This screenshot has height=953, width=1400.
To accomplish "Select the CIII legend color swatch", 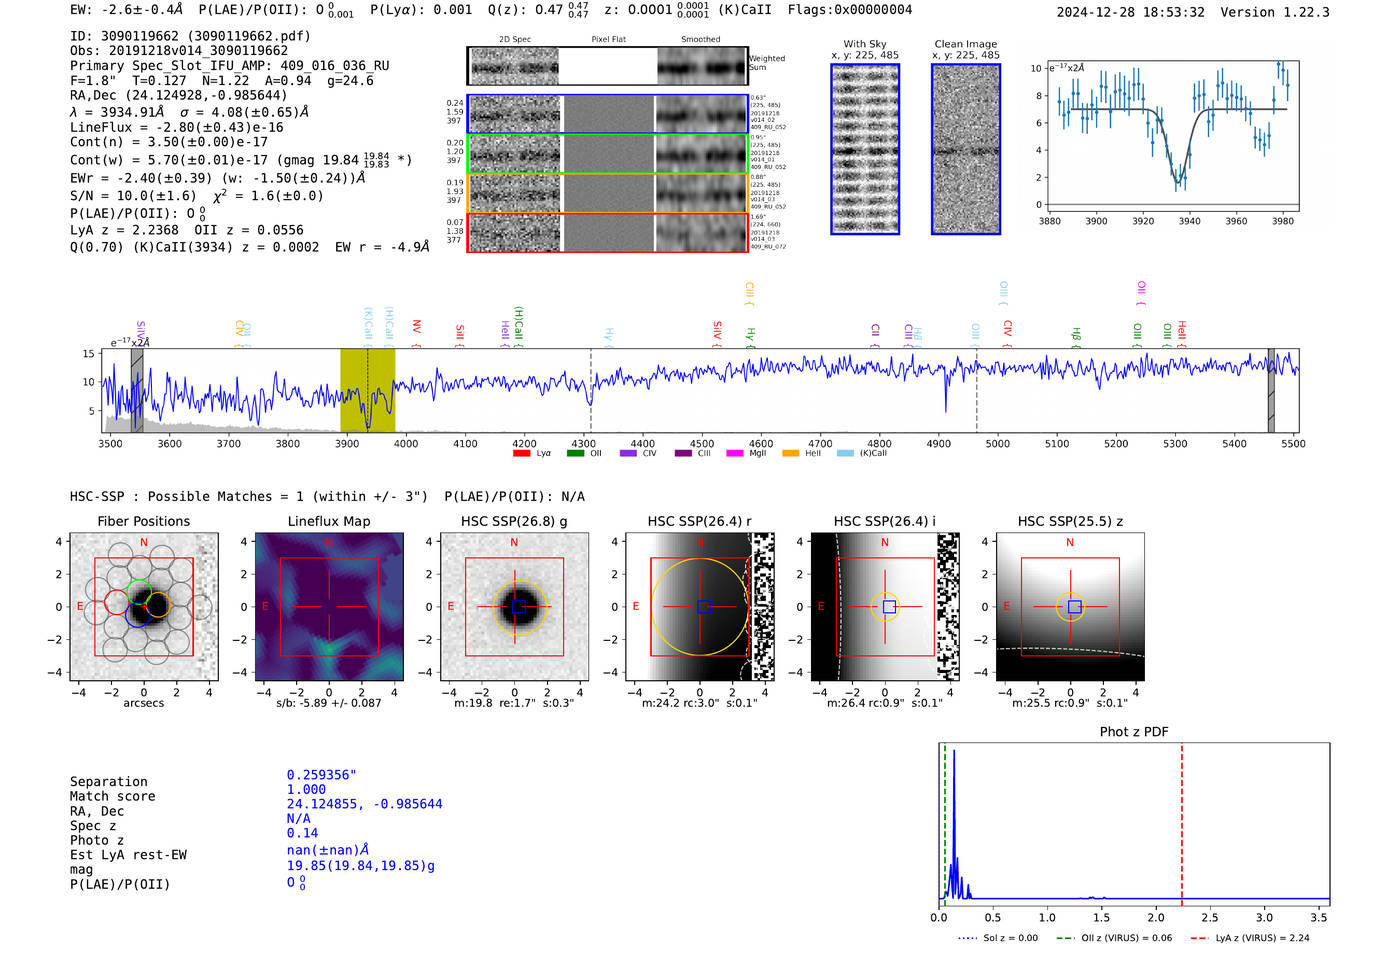I will (683, 454).
